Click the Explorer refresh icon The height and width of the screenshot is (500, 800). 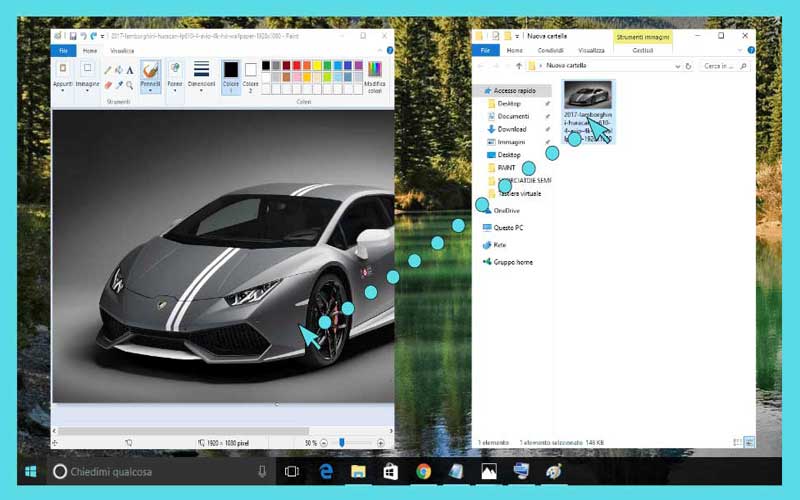pyautogui.click(x=689, y=66)
